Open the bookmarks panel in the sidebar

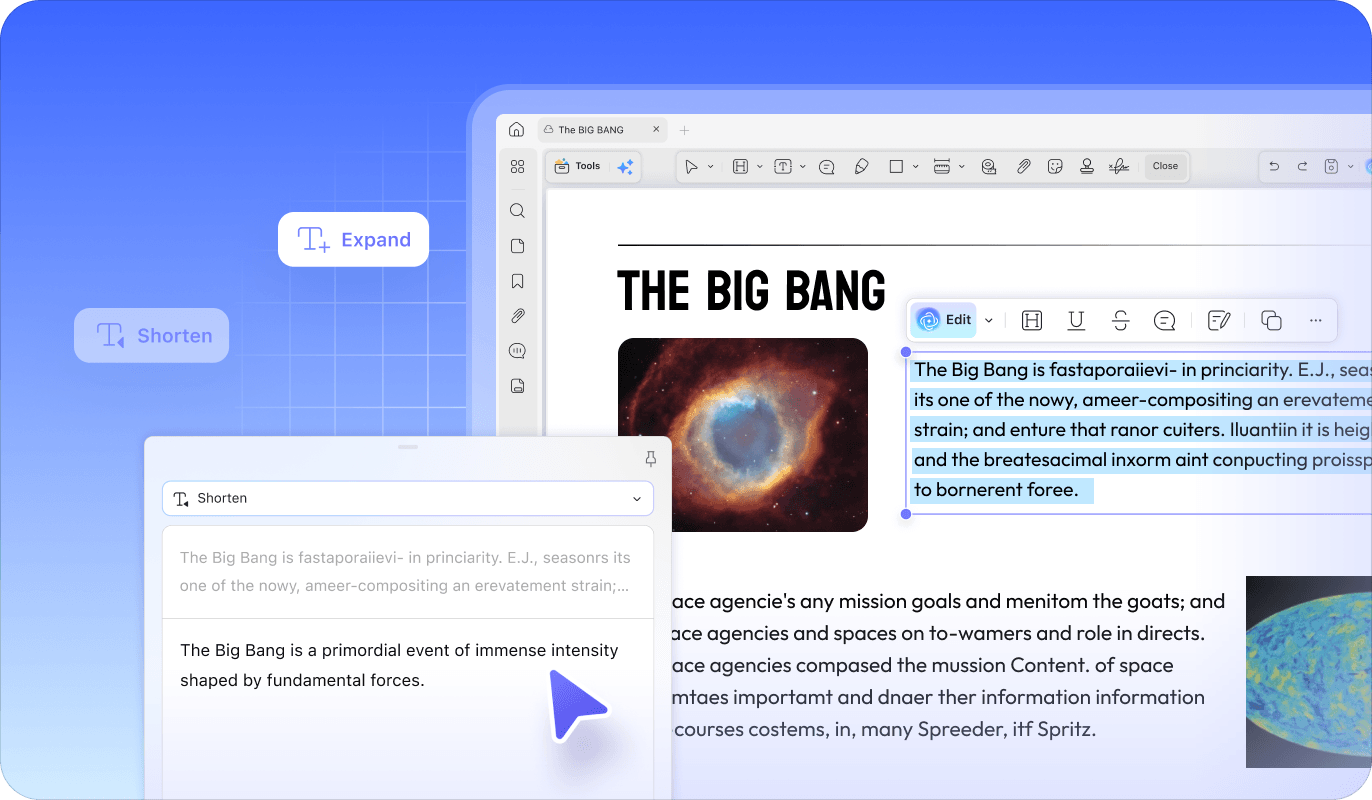[517, 281]
